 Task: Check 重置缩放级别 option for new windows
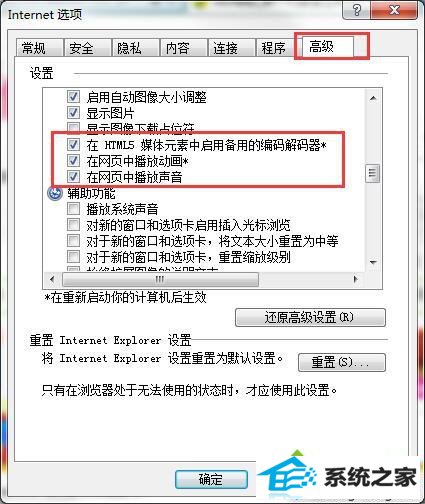73,257
